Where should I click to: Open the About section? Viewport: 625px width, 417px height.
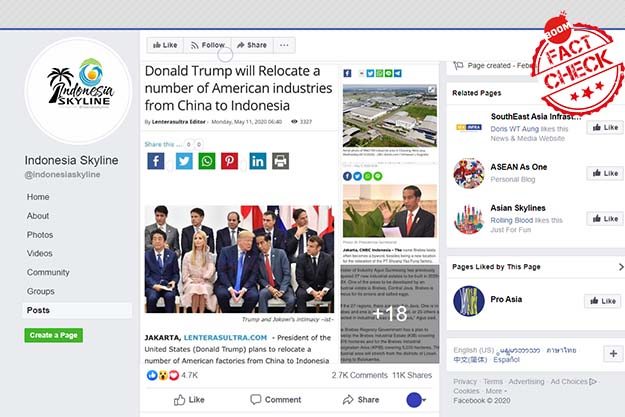coord(38,216)
